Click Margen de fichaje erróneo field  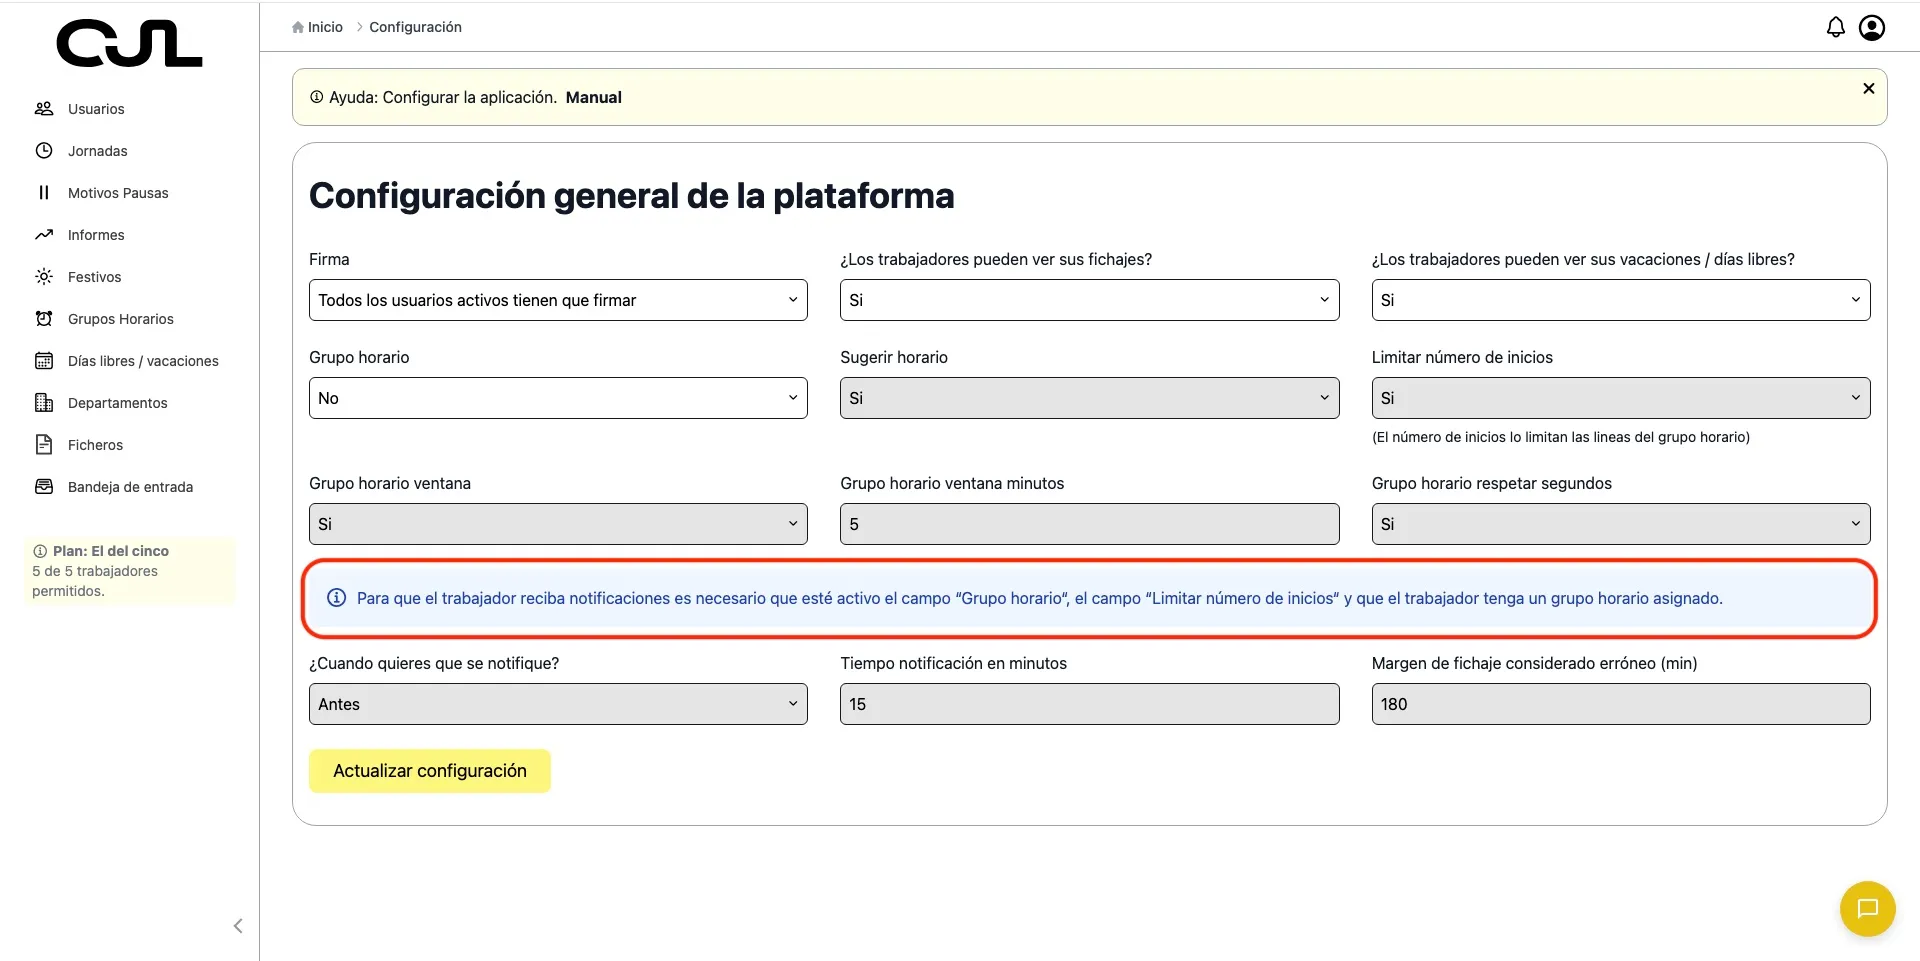tap(1620, 704)
